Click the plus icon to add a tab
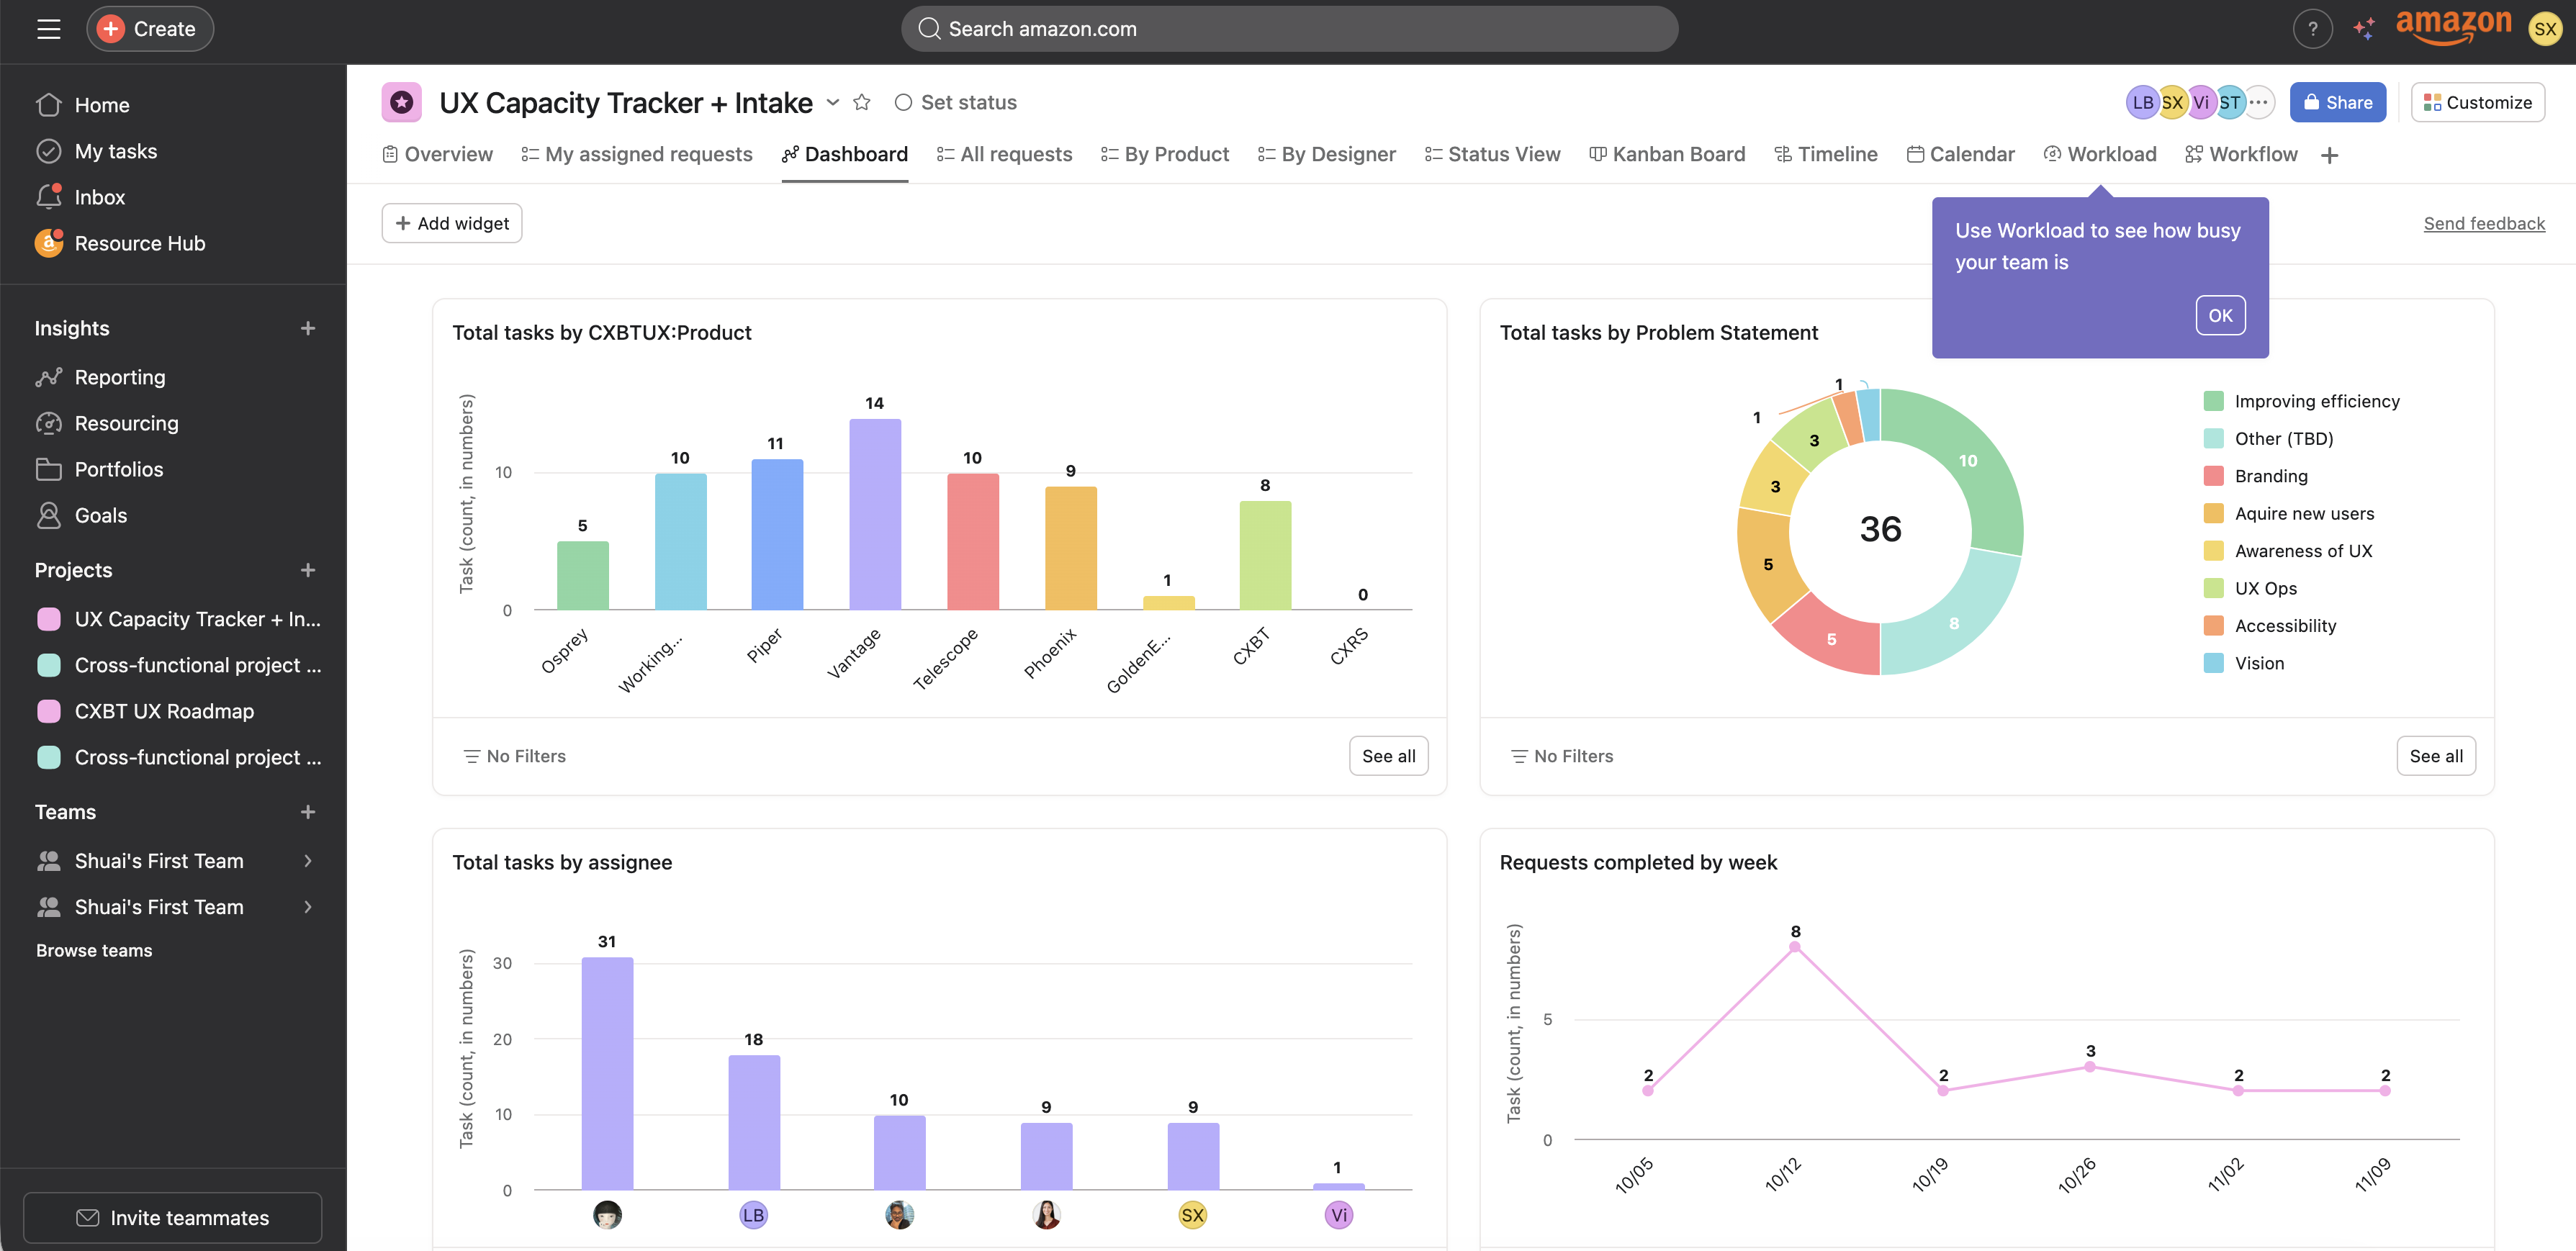This screenshot has width=2576, height=1251. pos(2329,155)
